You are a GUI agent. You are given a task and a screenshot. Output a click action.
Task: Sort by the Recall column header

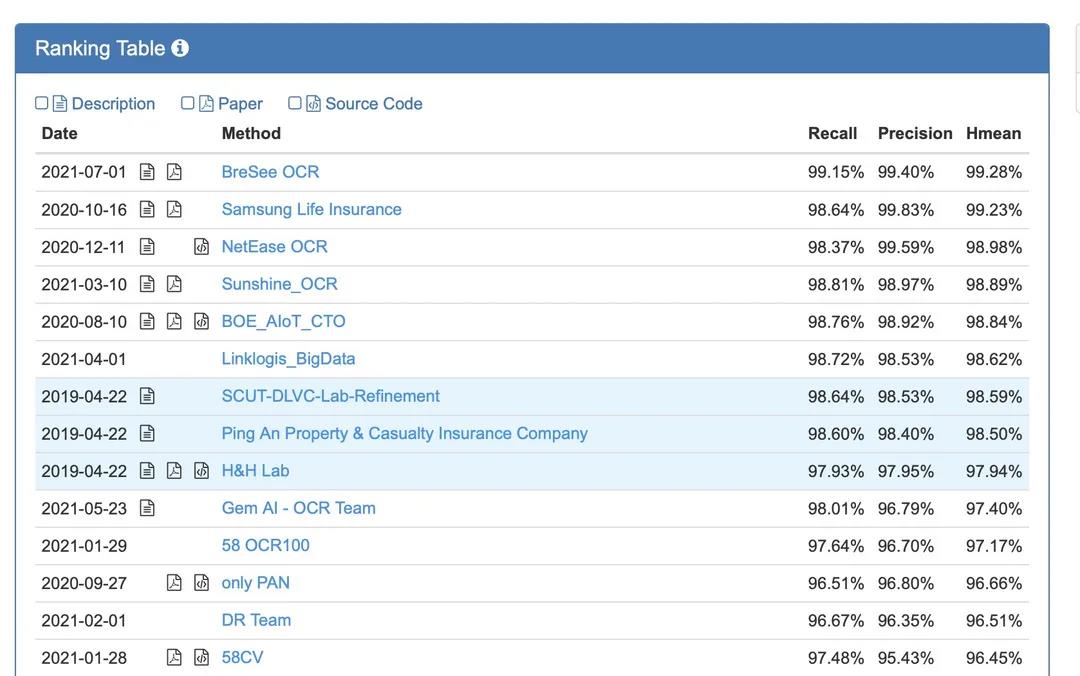832,133
